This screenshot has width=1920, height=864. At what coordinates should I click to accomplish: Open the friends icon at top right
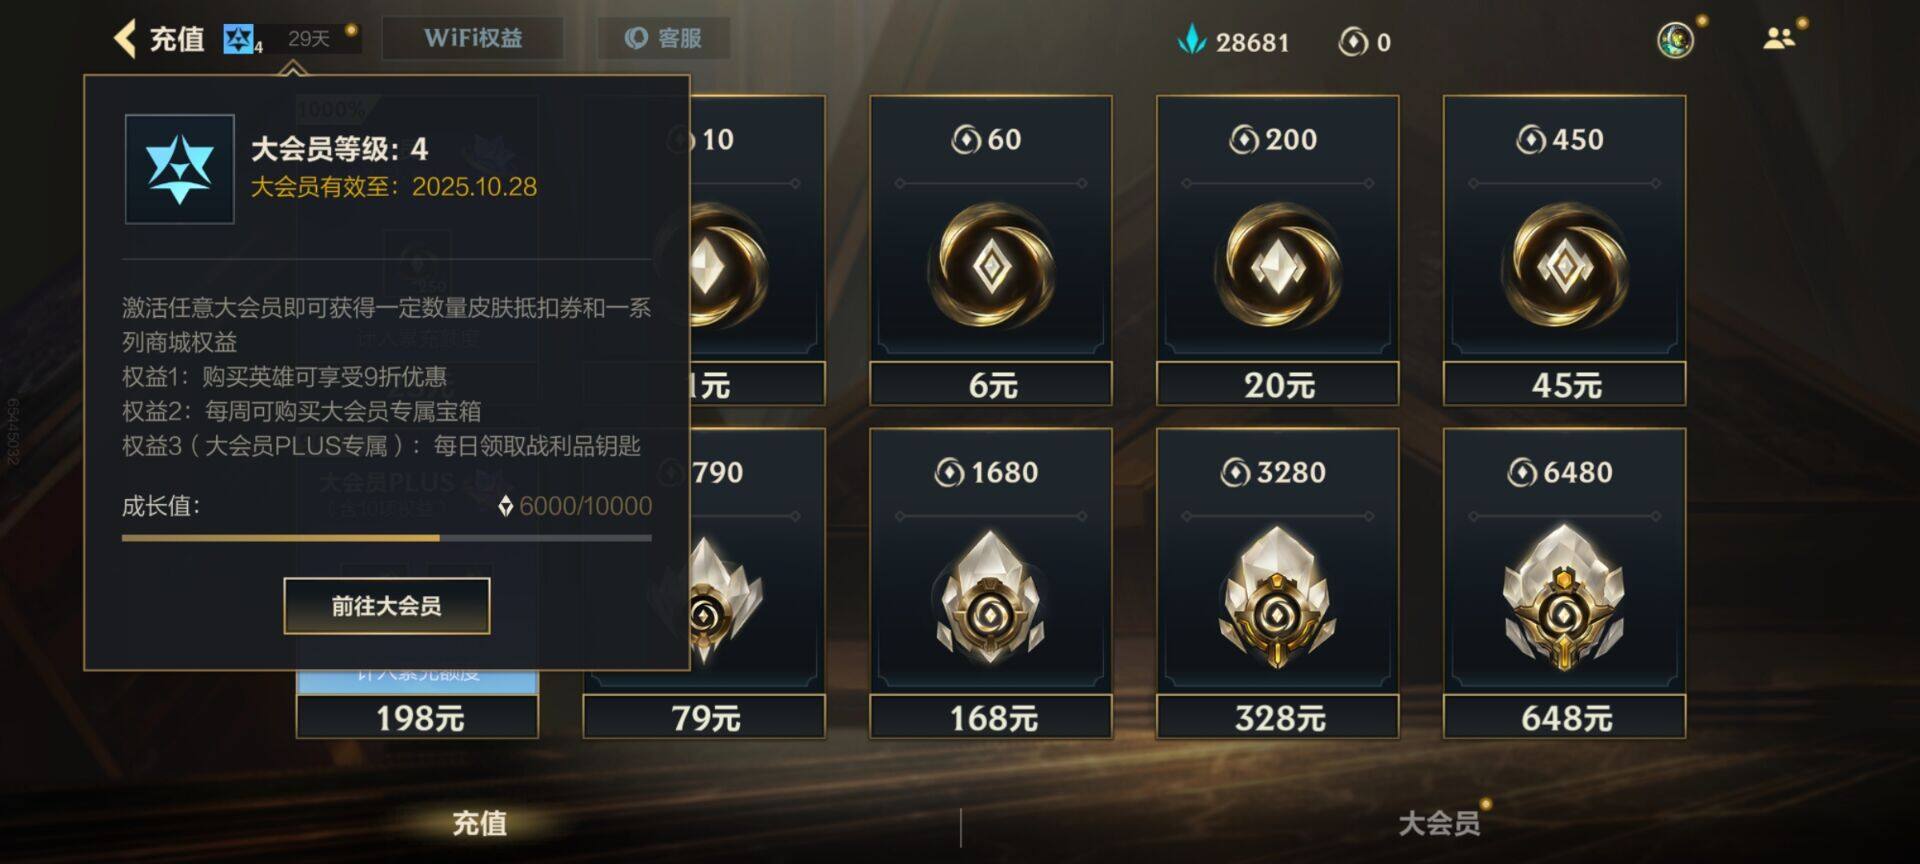point(1778,39)
